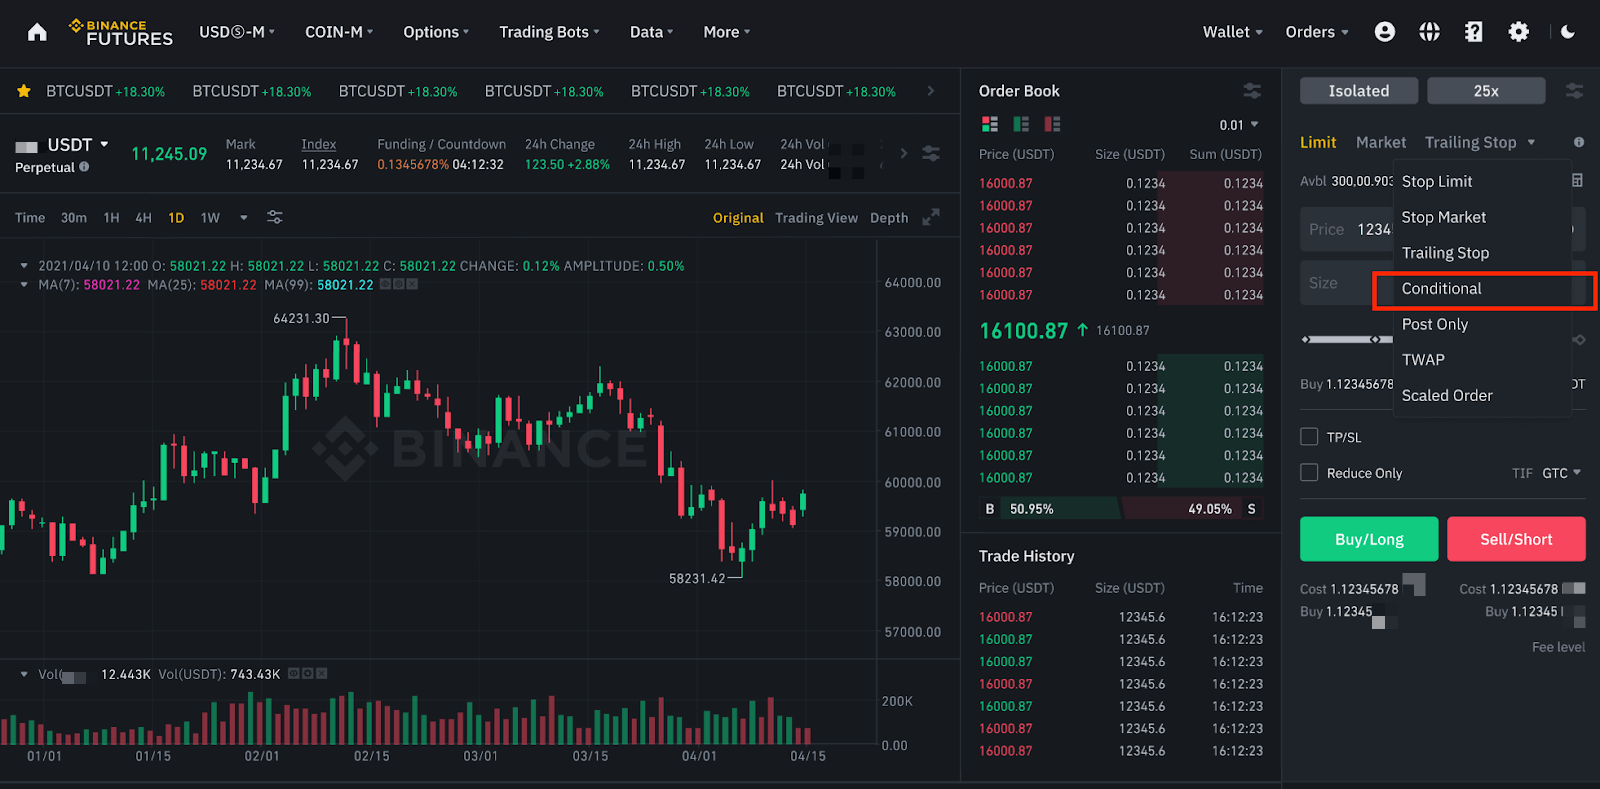The image size is (1600, 789).
Task: Open the Options dropdown menu
Action: click(x=436, y=32)
